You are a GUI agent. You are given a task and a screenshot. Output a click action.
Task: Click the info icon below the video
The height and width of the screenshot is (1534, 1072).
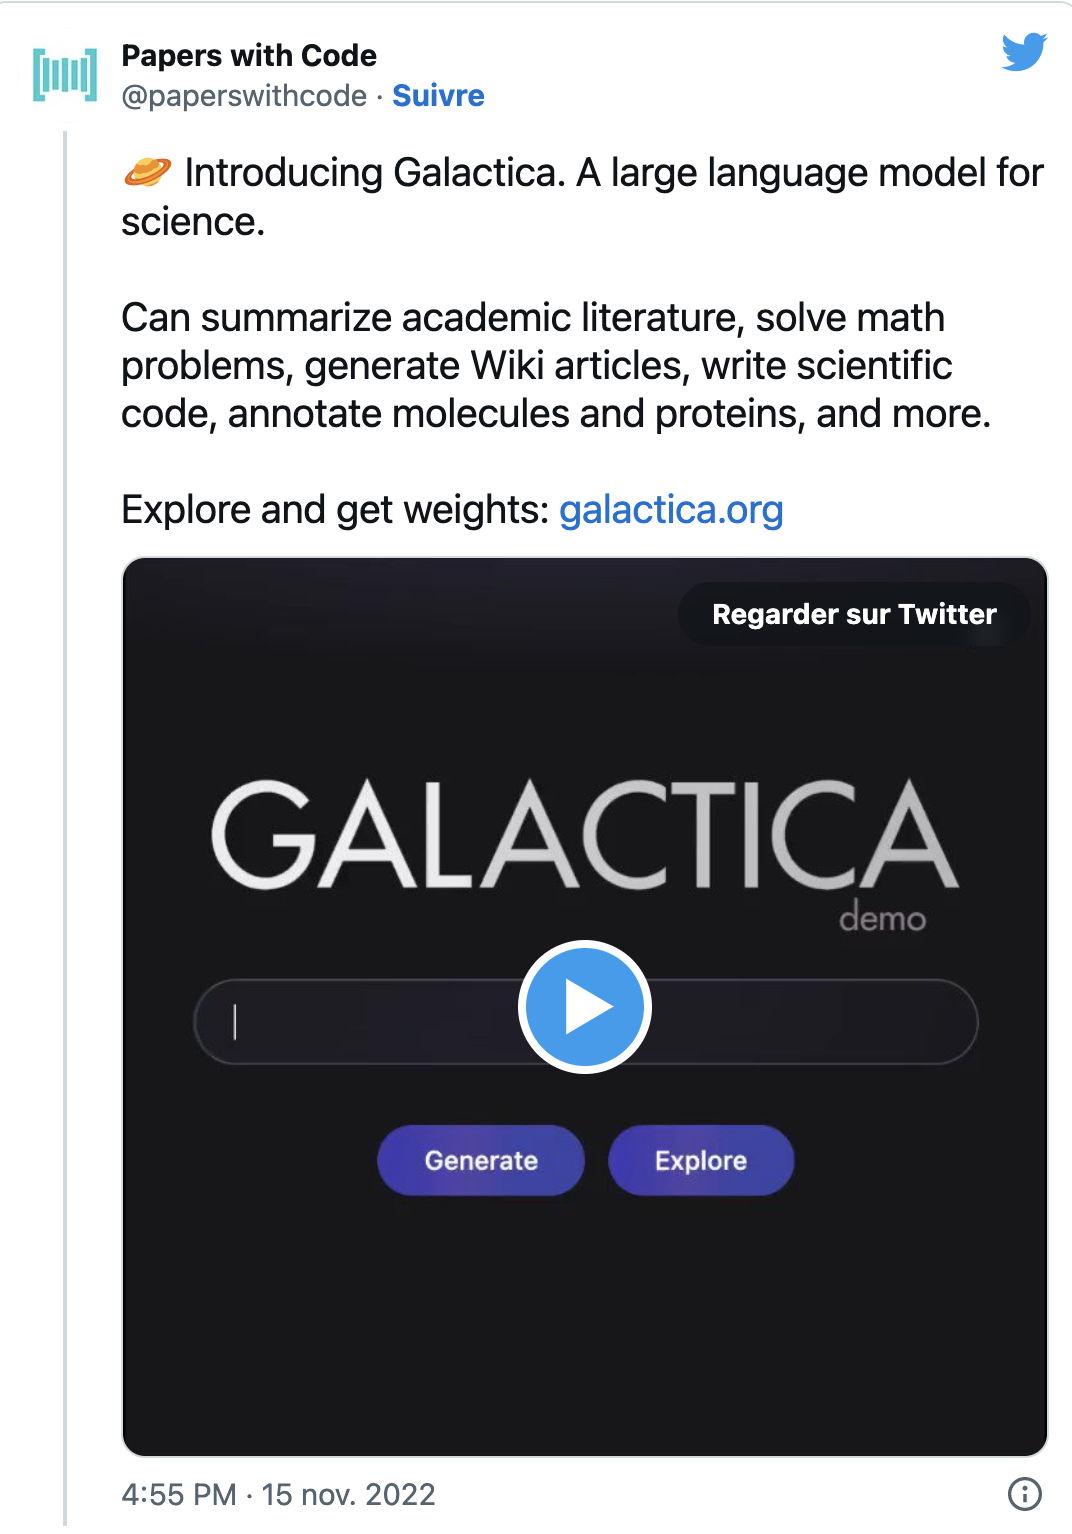click(1024, 1494)
